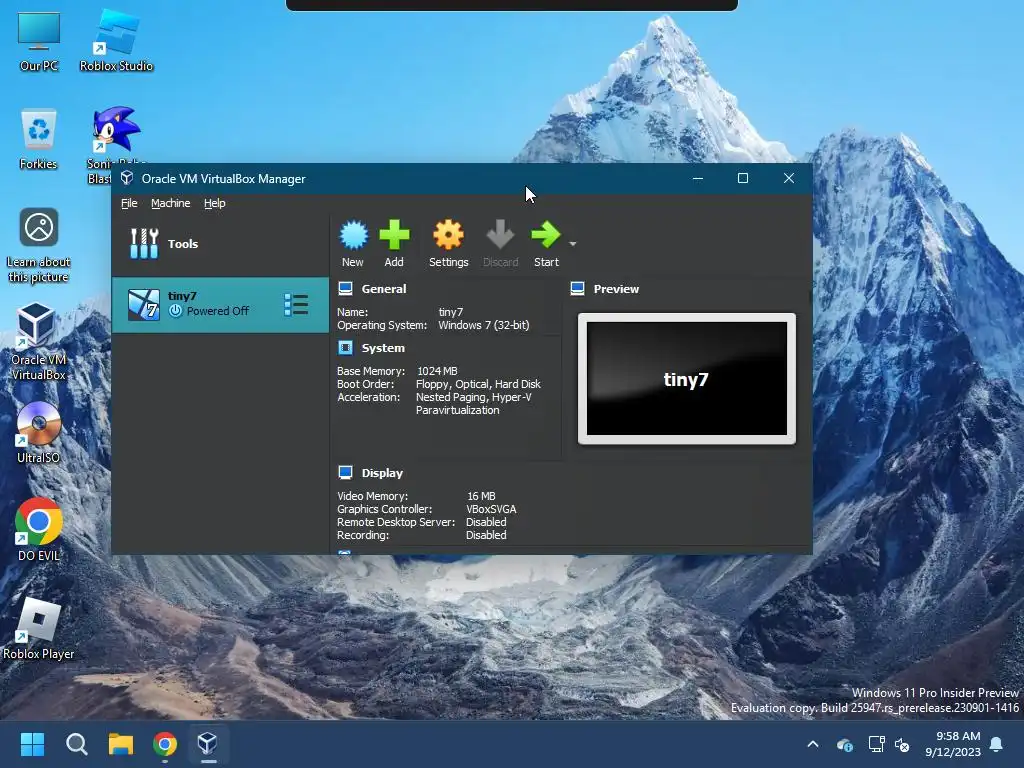Click the Display section screen icon

click(x=345, y=472)
